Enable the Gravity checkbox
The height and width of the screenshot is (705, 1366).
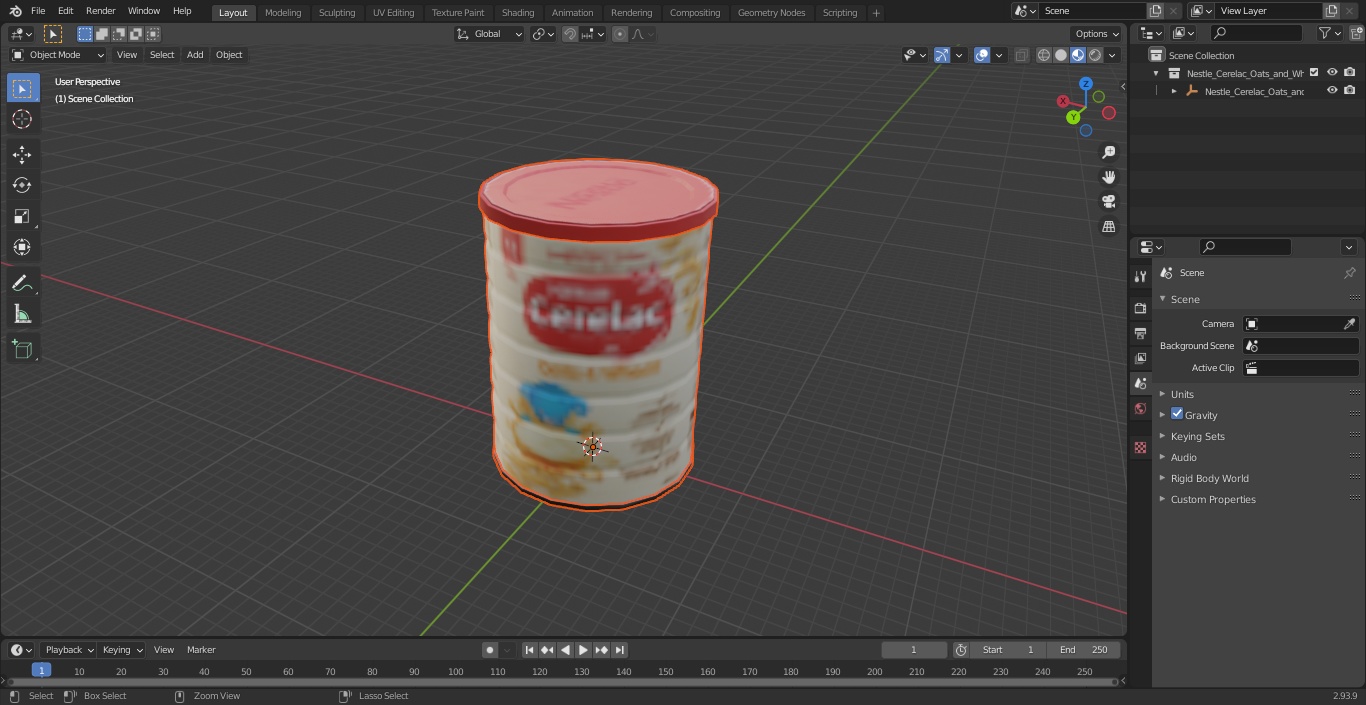1177,414
